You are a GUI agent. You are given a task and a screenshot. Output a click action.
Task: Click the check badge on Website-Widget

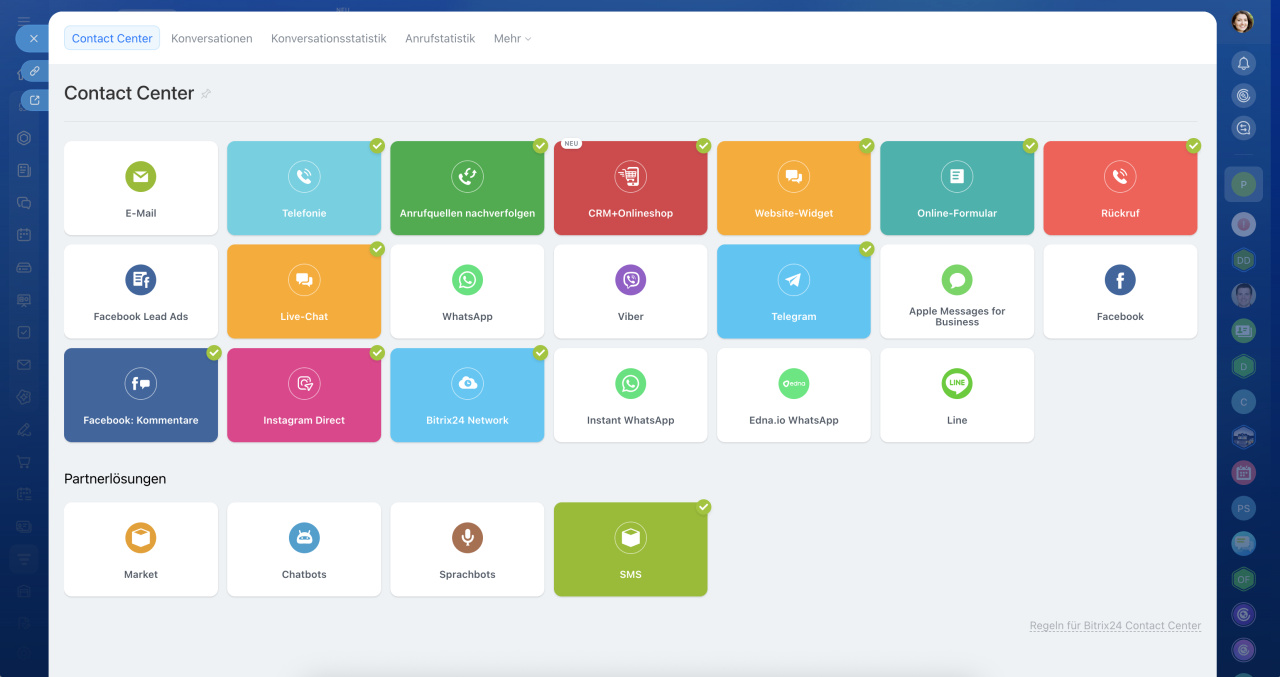coord(867,145)
